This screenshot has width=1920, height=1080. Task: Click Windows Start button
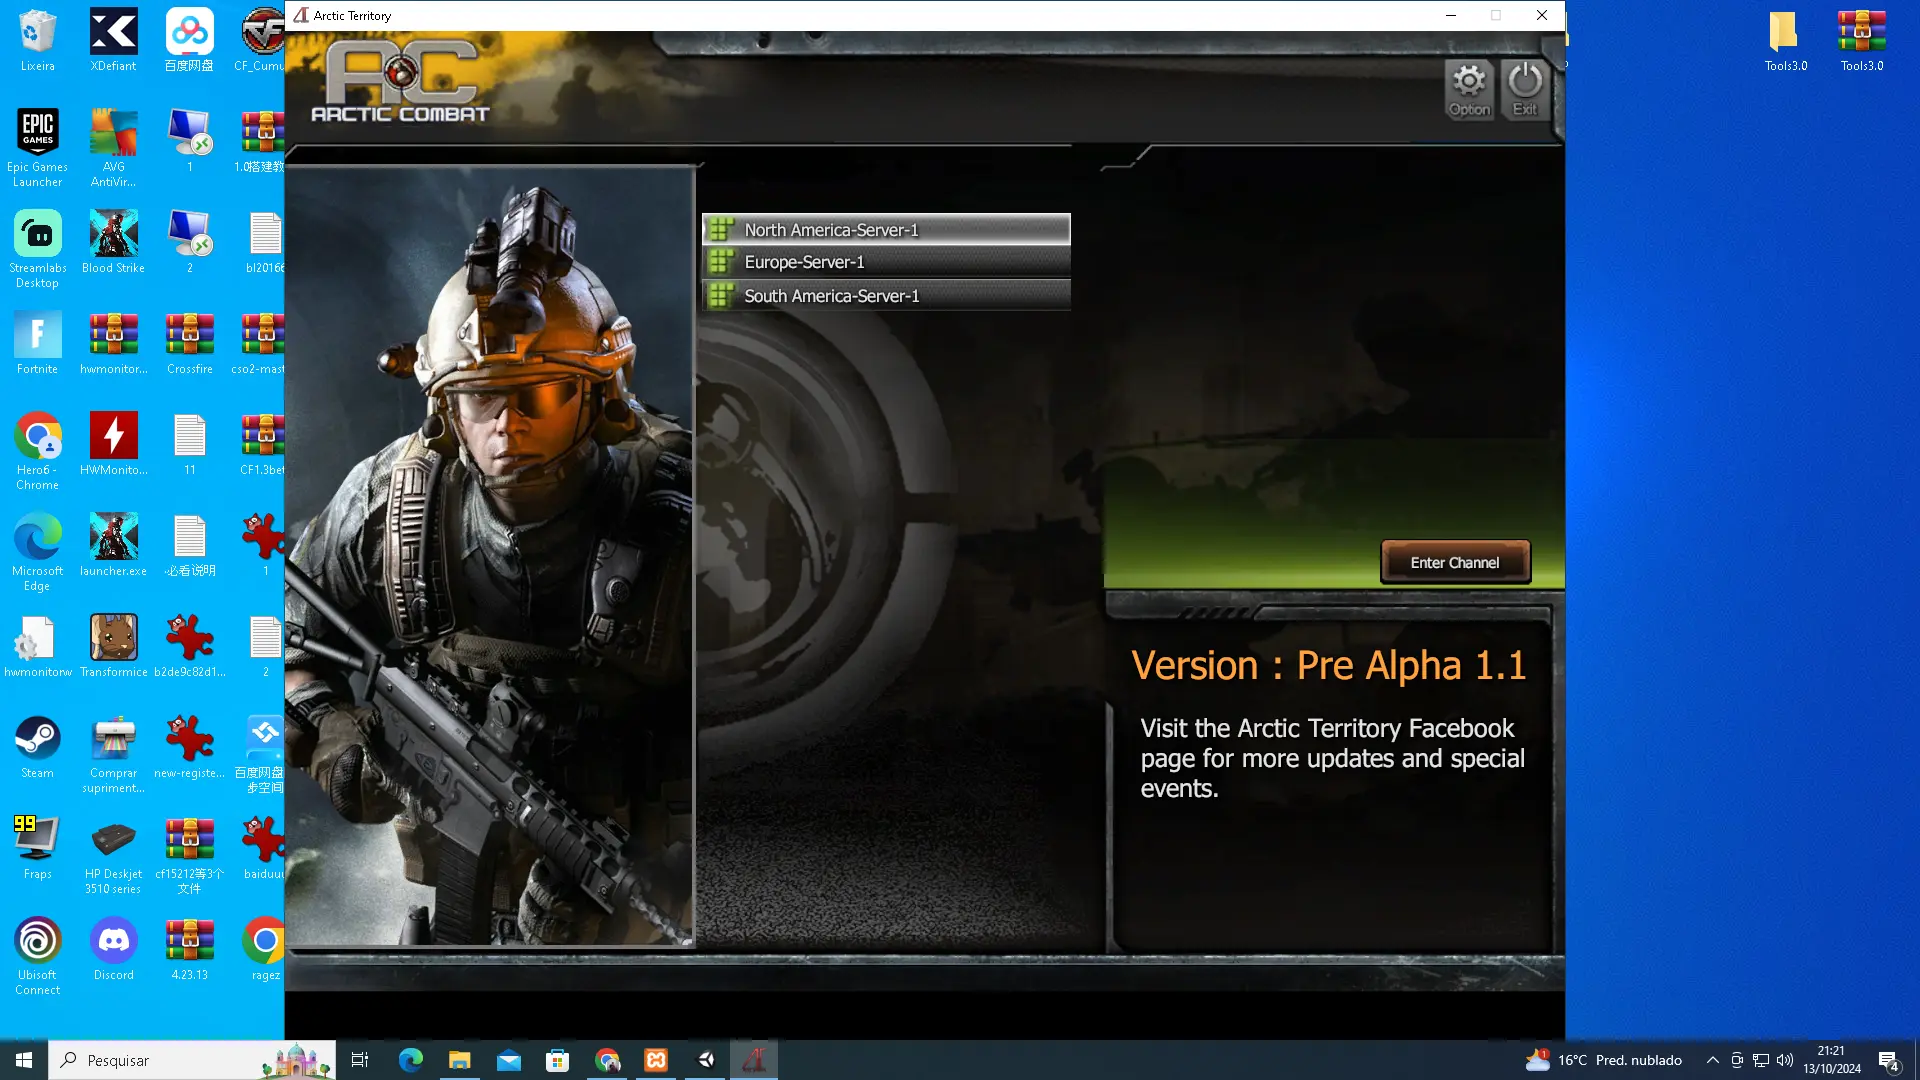click(x=24, y=1060)
